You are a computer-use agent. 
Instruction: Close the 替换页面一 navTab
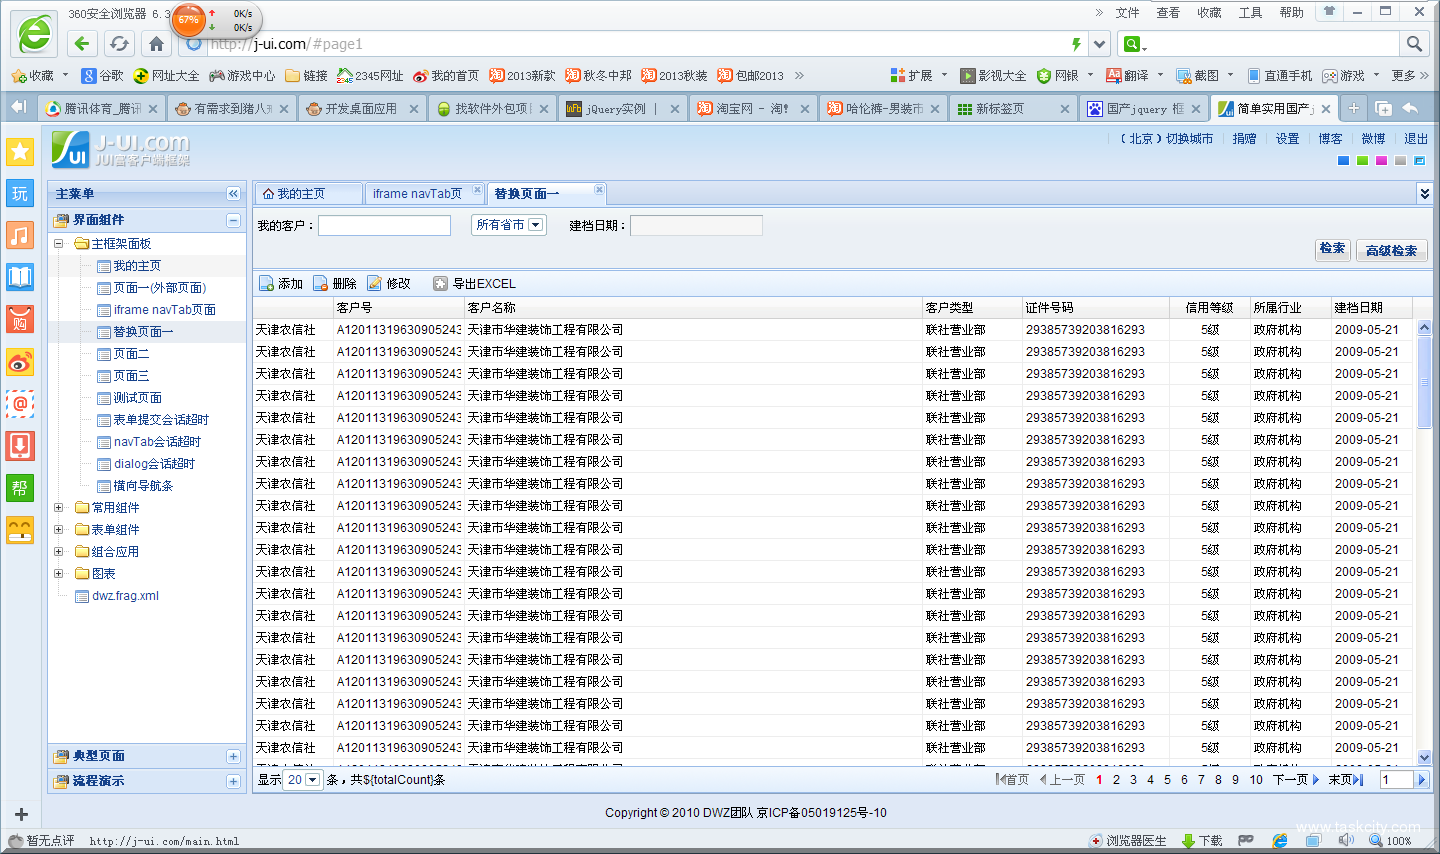599,189
